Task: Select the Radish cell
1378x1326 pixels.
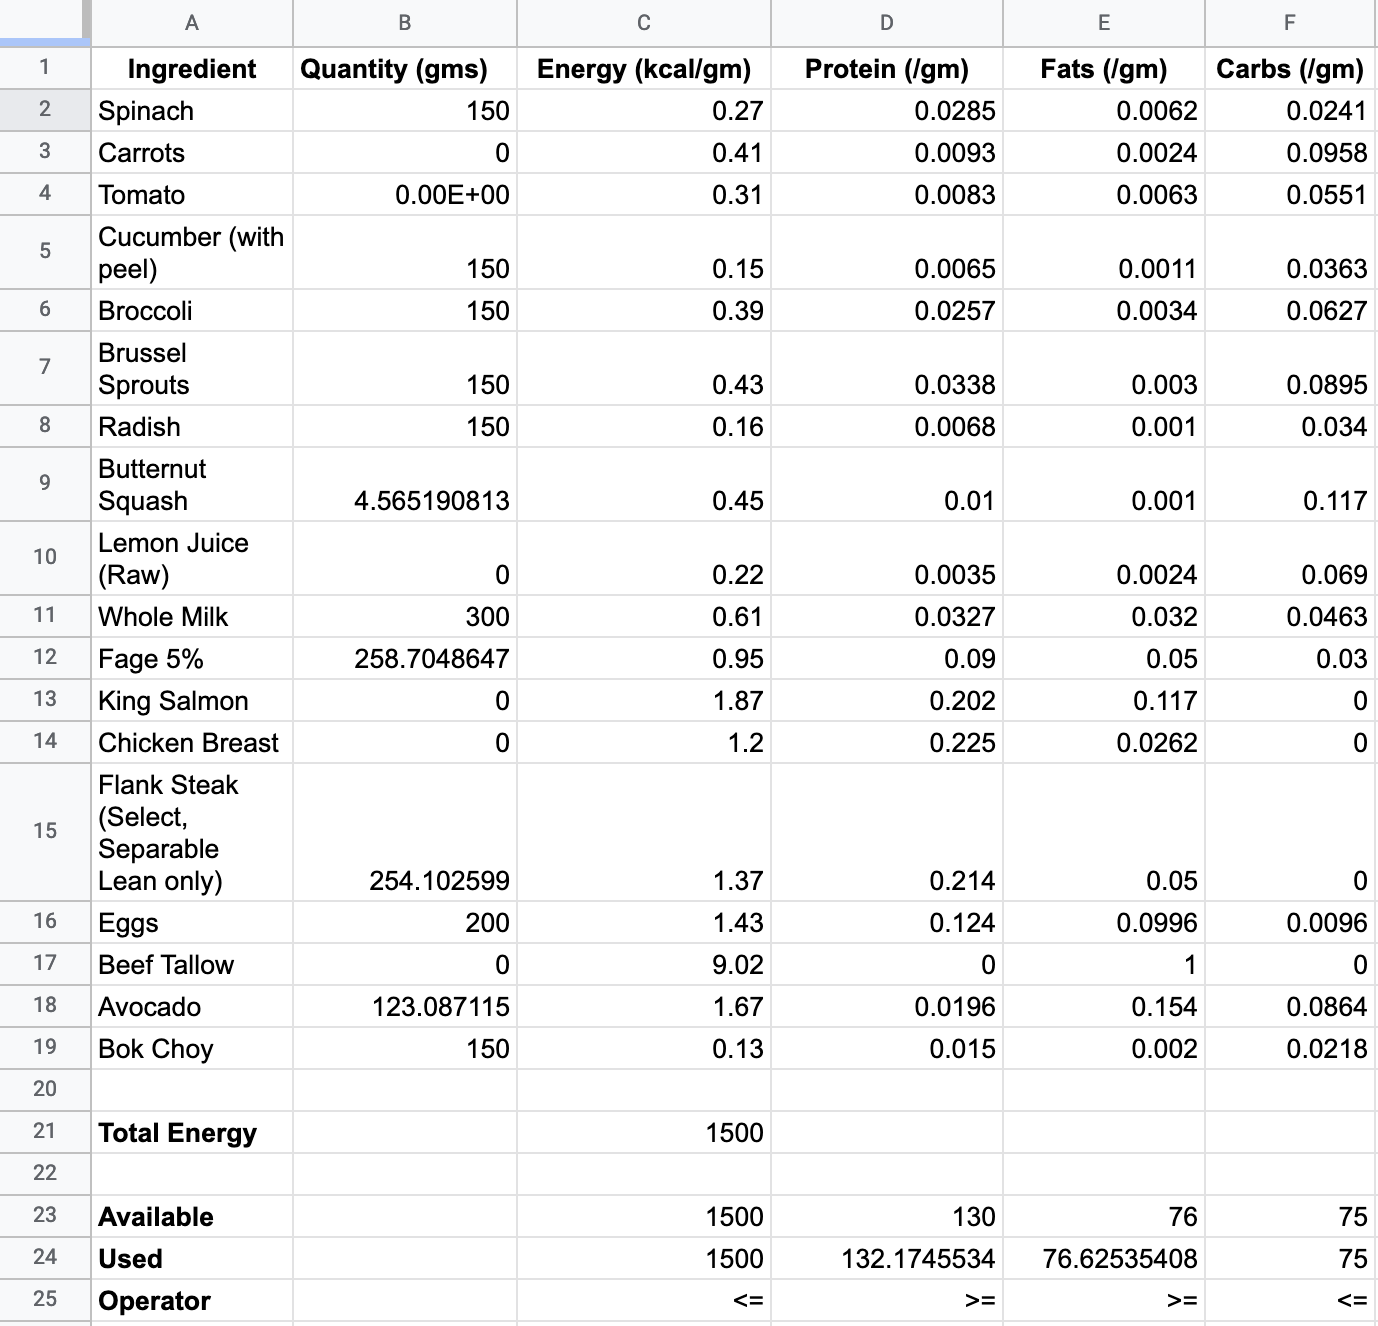Action: 192,426
